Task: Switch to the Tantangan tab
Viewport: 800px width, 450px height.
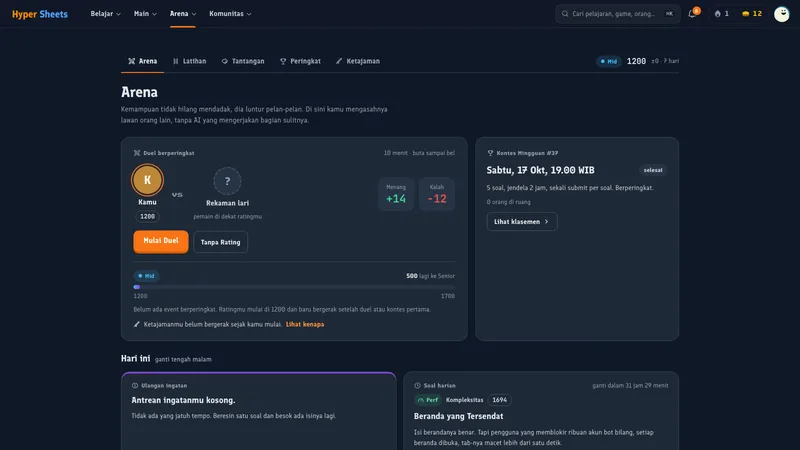Action: pos(243,61)
